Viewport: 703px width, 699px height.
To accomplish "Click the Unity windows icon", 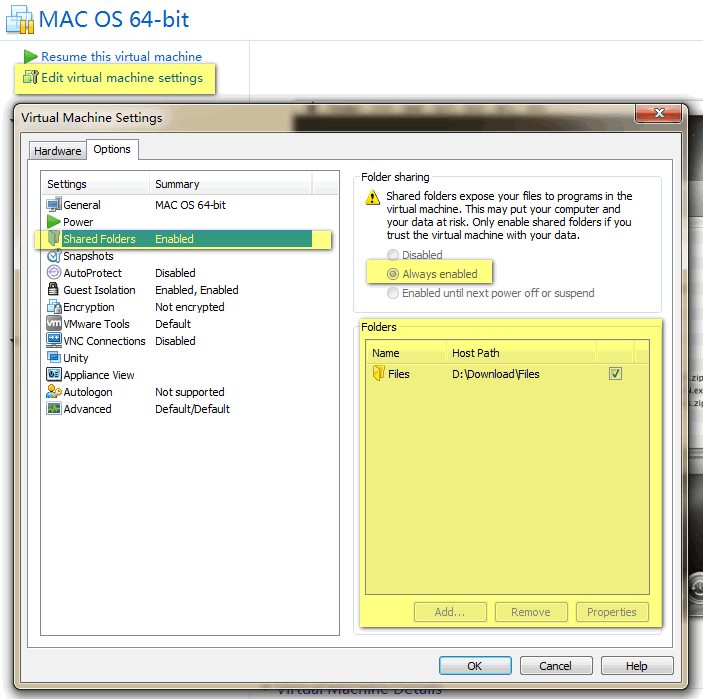I will tap(54, 357).
